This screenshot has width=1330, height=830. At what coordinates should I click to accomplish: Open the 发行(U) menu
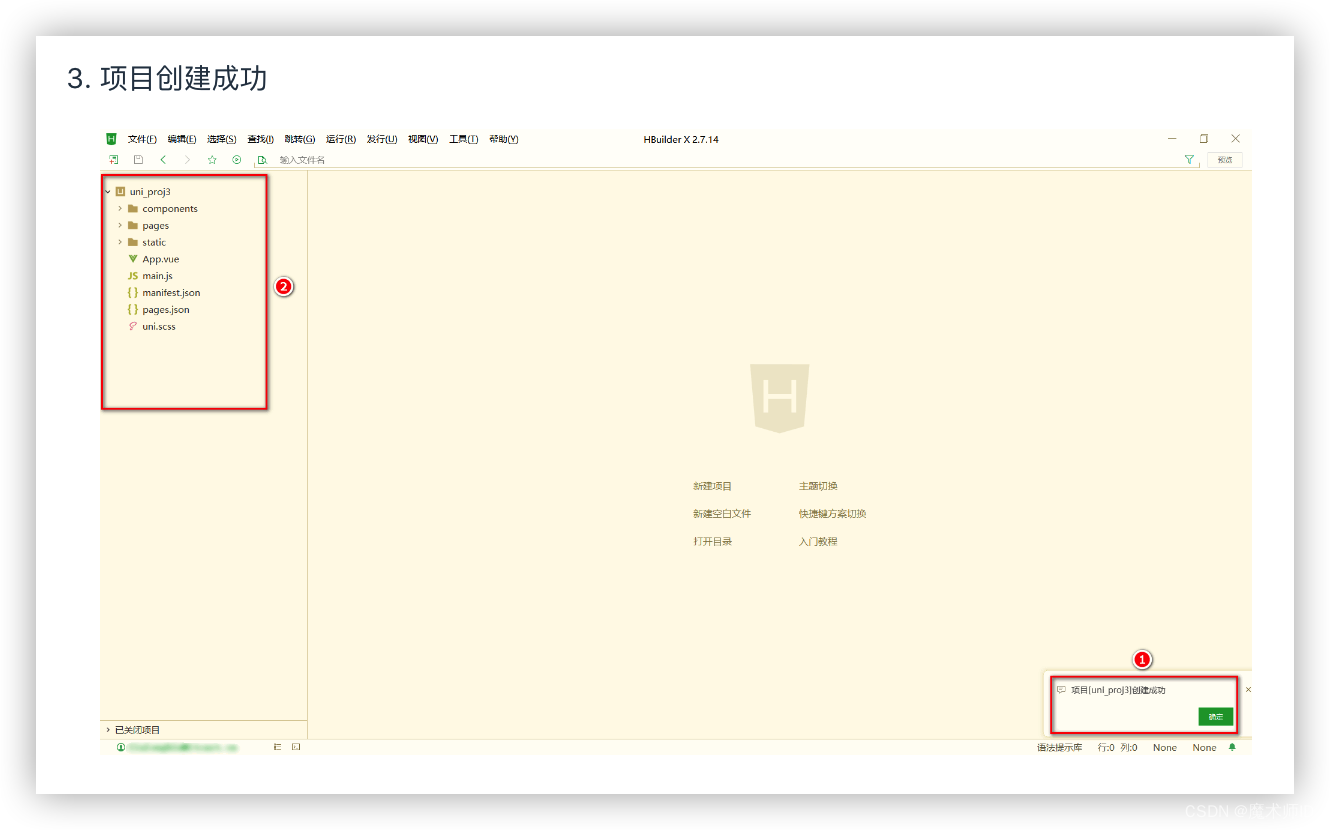382,139
